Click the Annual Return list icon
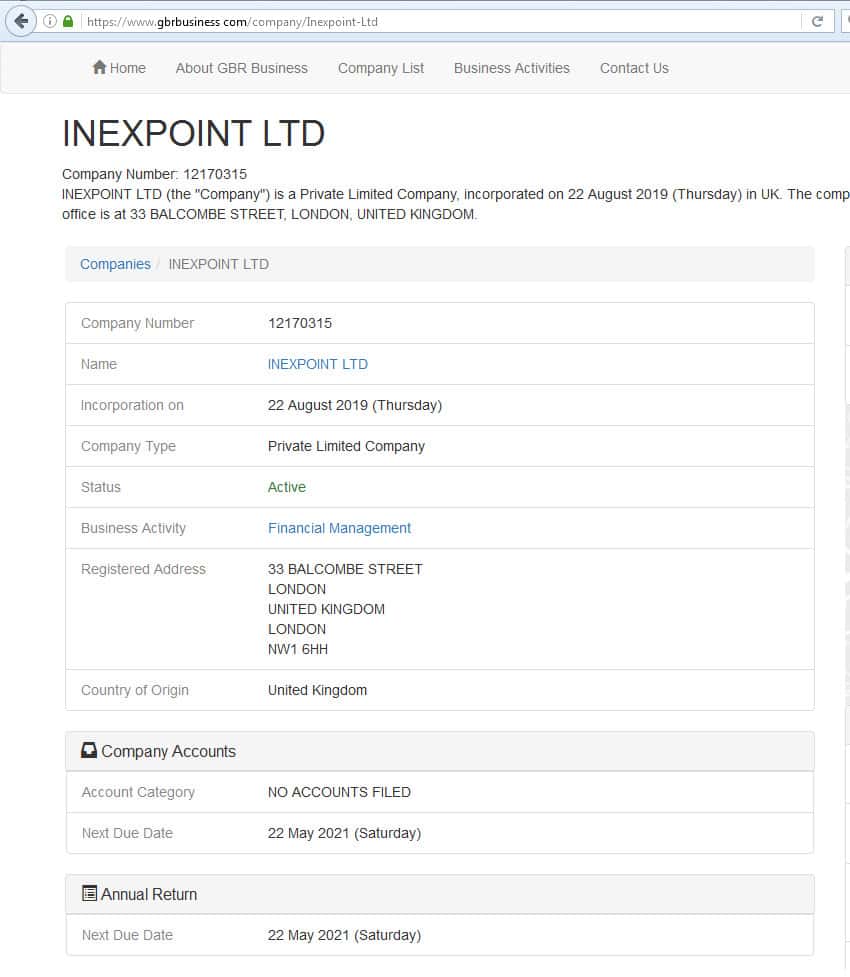 89,894
